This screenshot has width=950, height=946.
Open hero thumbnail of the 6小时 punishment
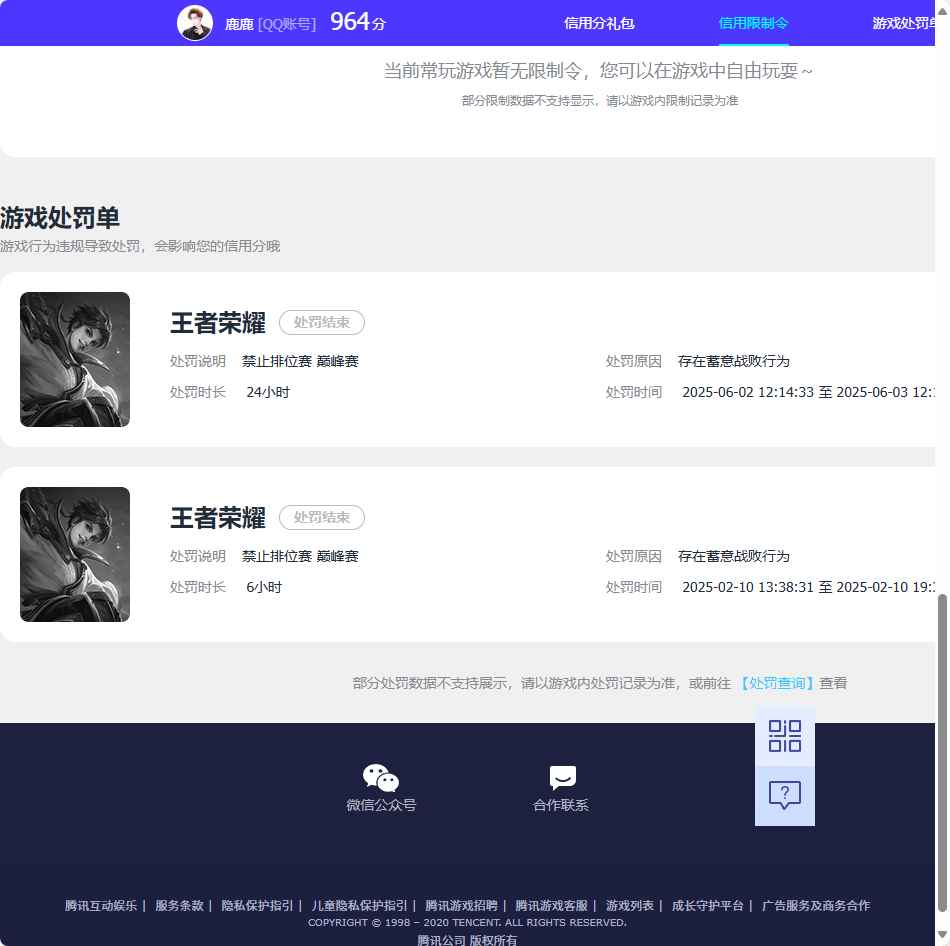point(75,555)
